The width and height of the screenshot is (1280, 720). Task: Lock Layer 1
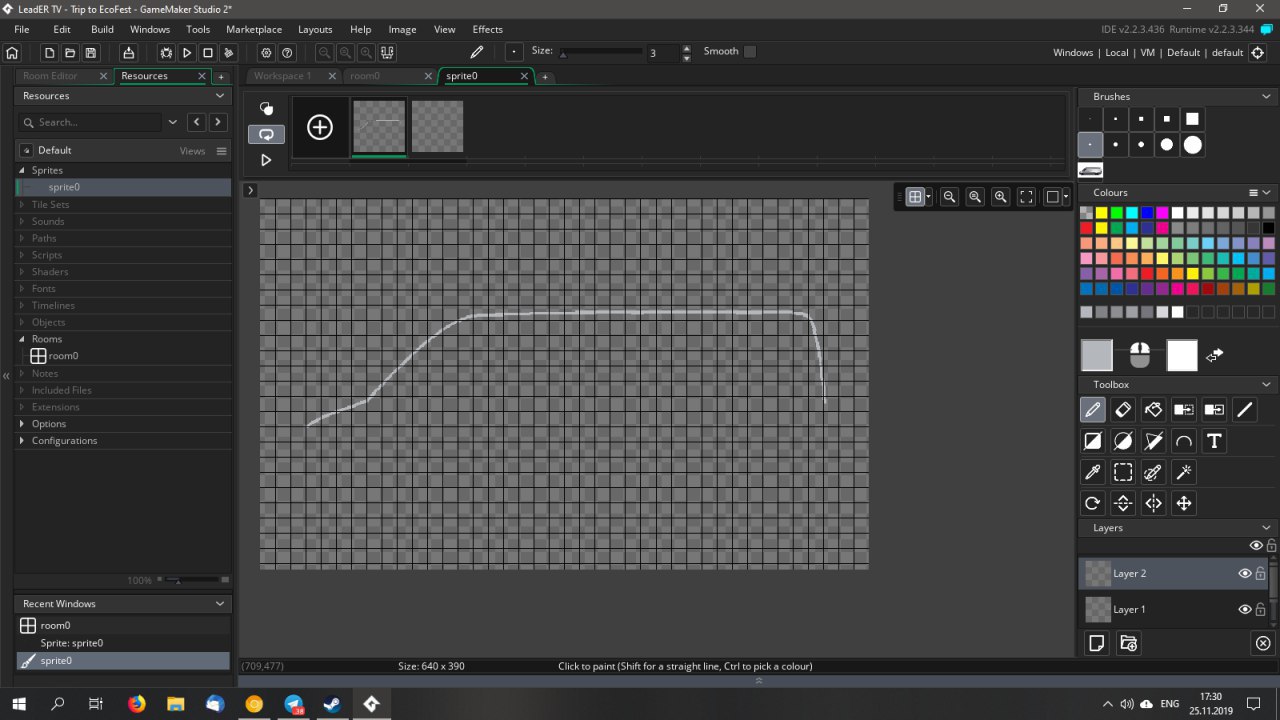tap(1260, 609)
